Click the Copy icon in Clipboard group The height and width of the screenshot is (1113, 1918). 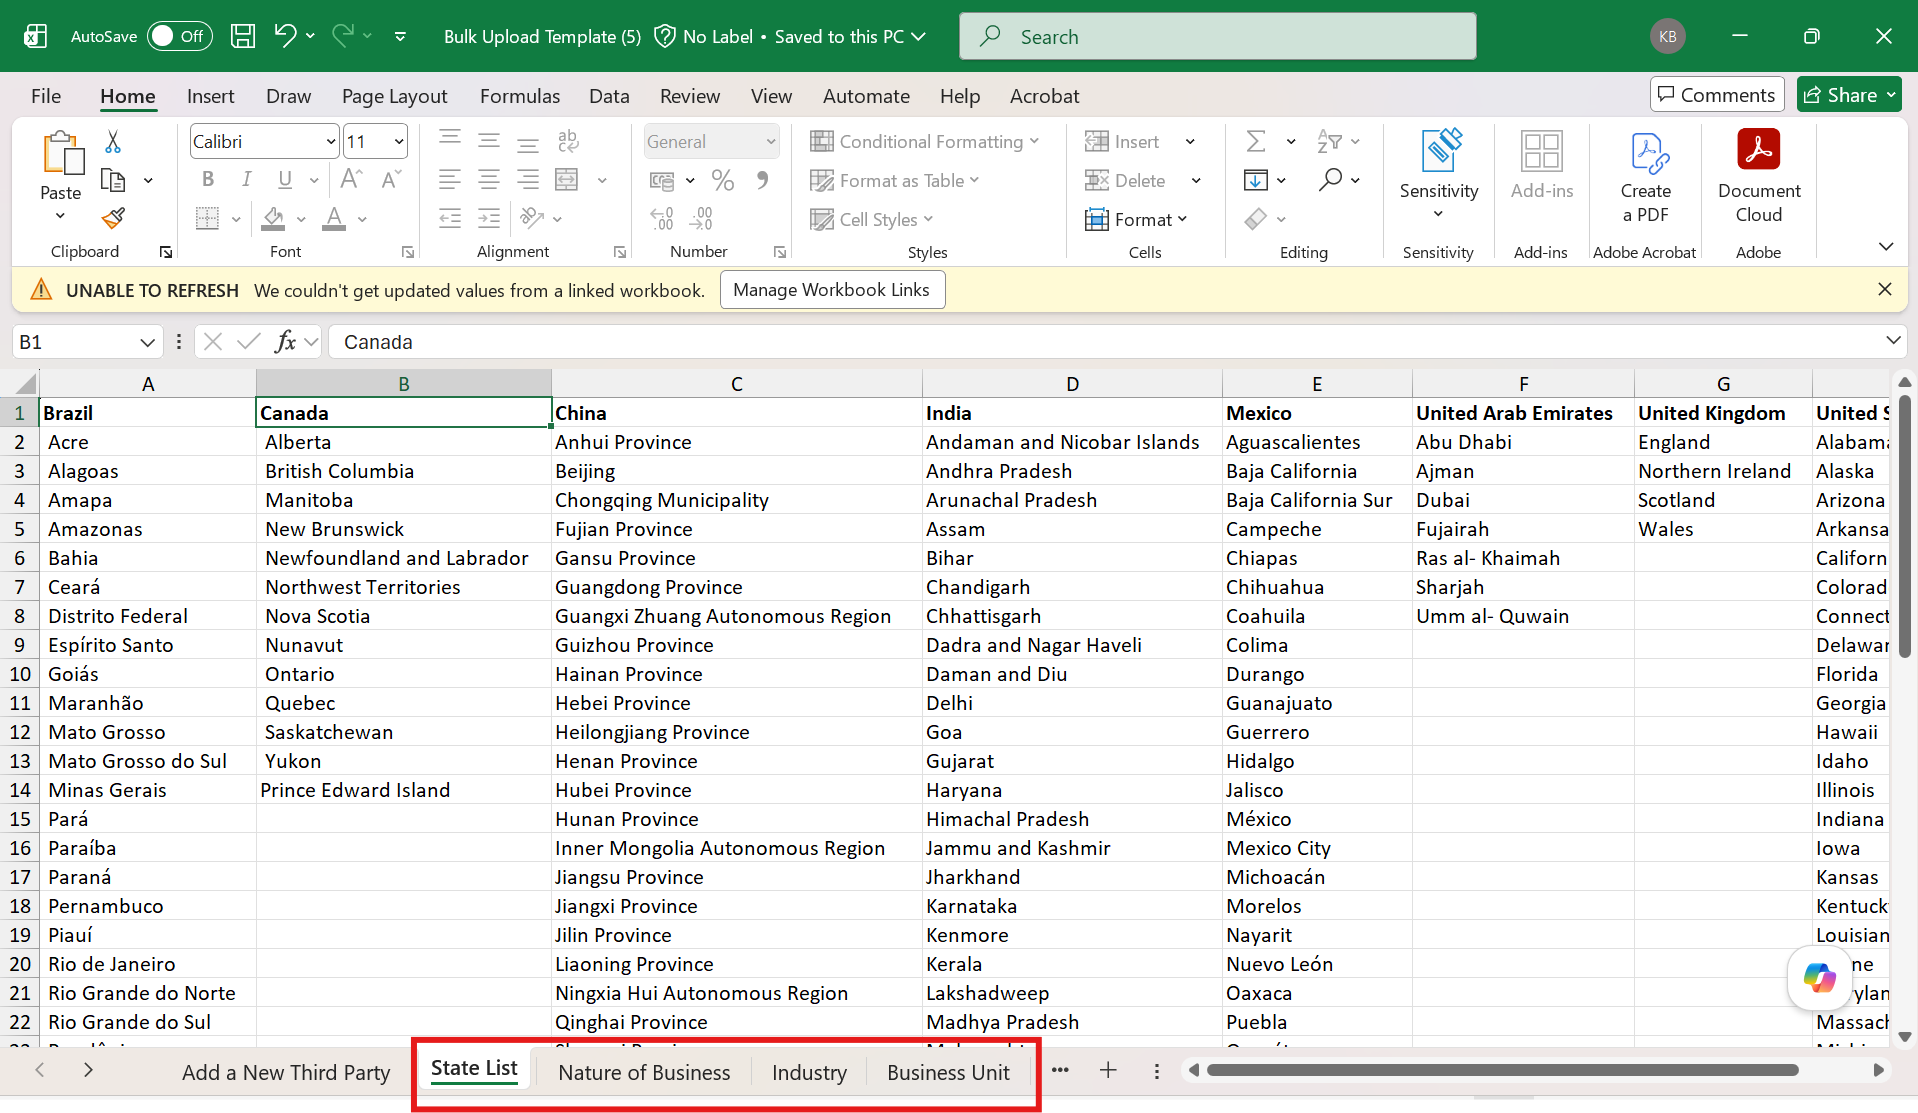[x=113, y=180]
